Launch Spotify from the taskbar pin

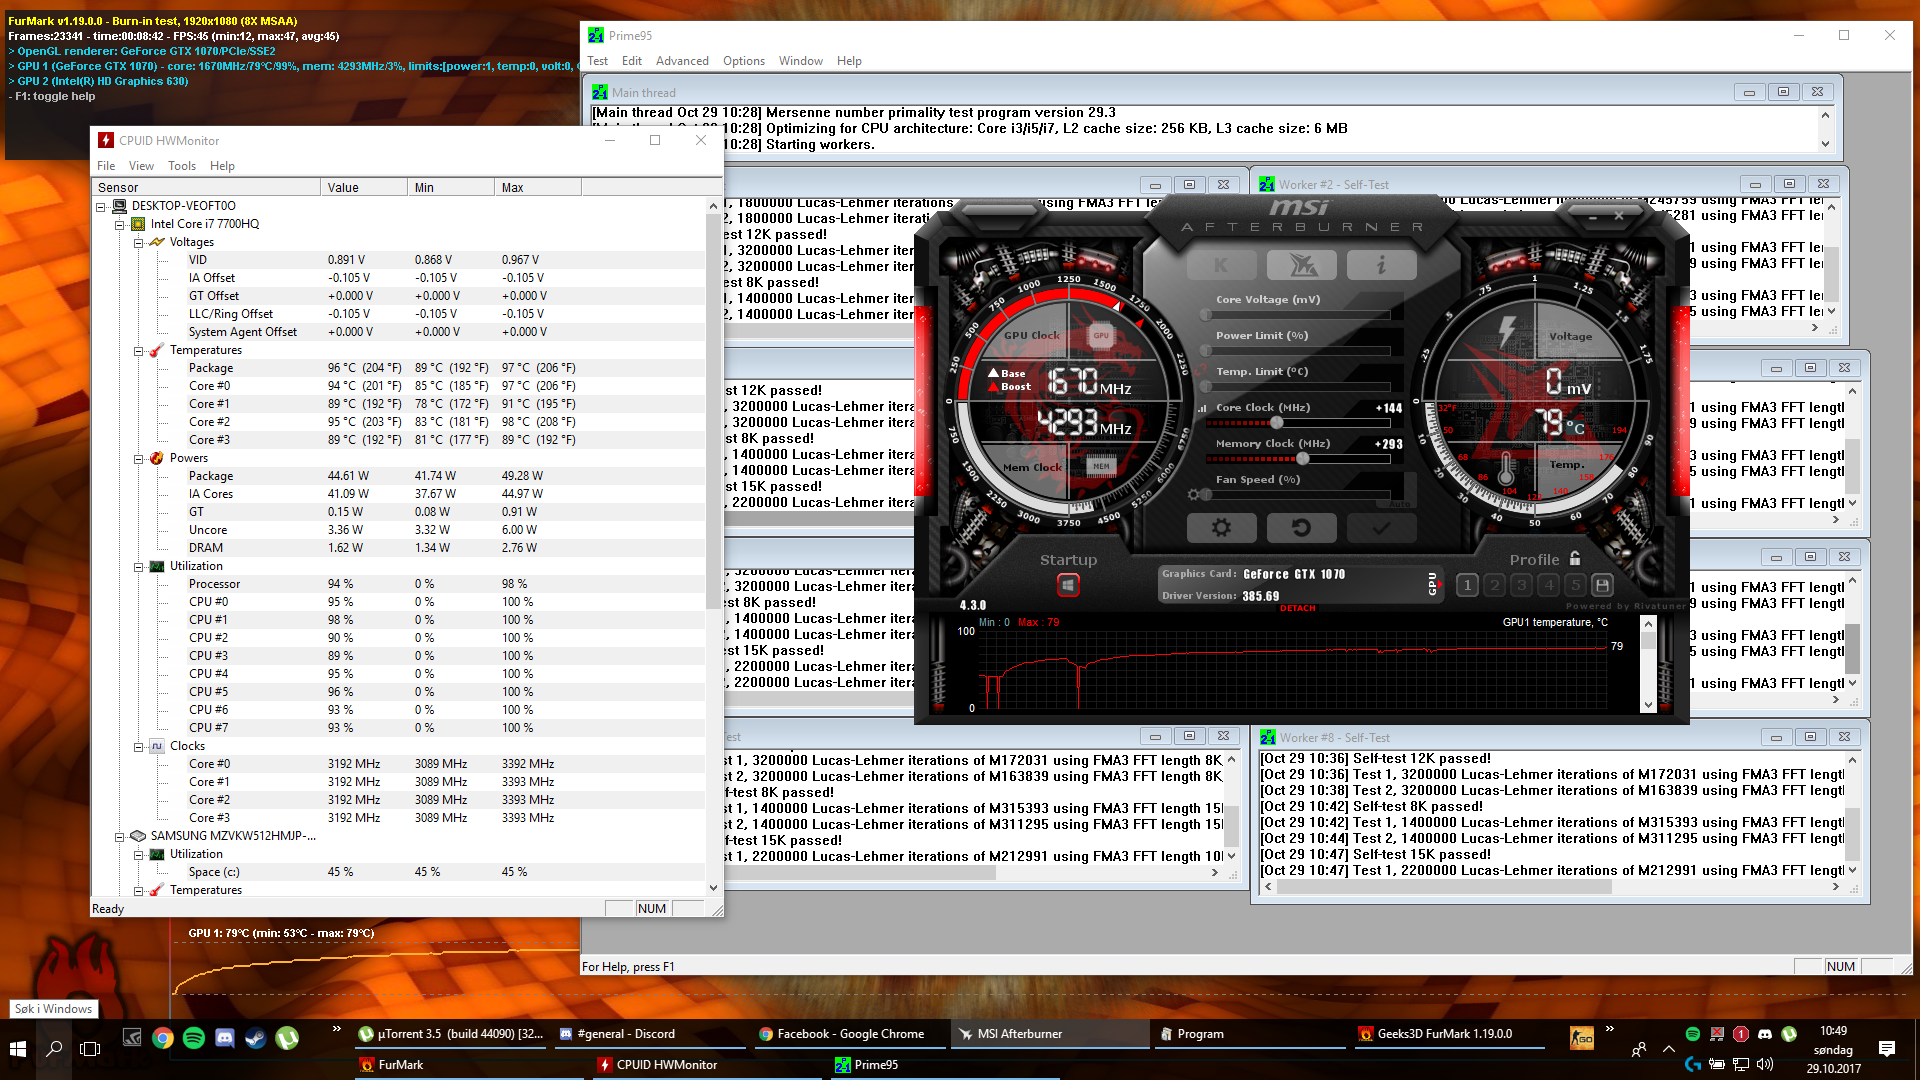tap(194, 1038)
